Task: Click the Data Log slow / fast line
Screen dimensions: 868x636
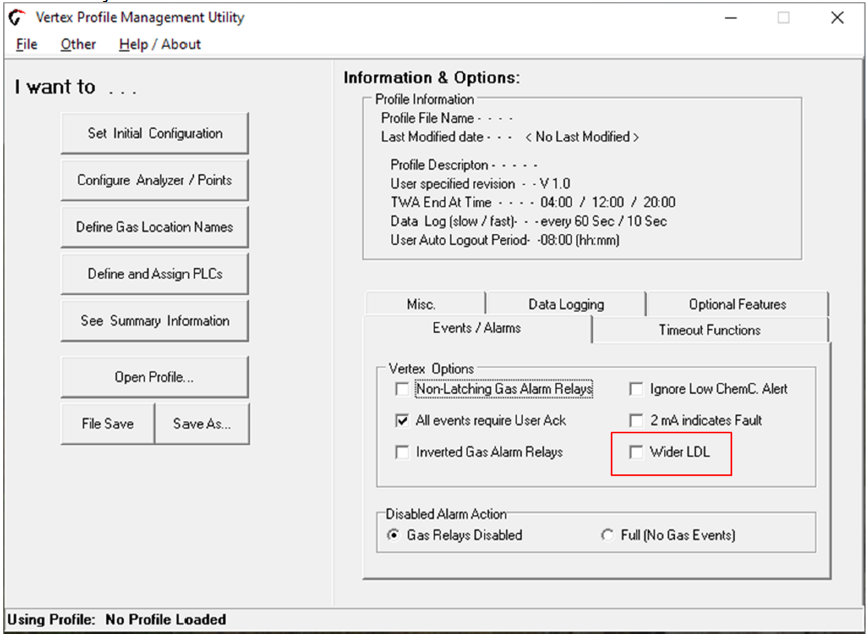Action: coord(529,221)
